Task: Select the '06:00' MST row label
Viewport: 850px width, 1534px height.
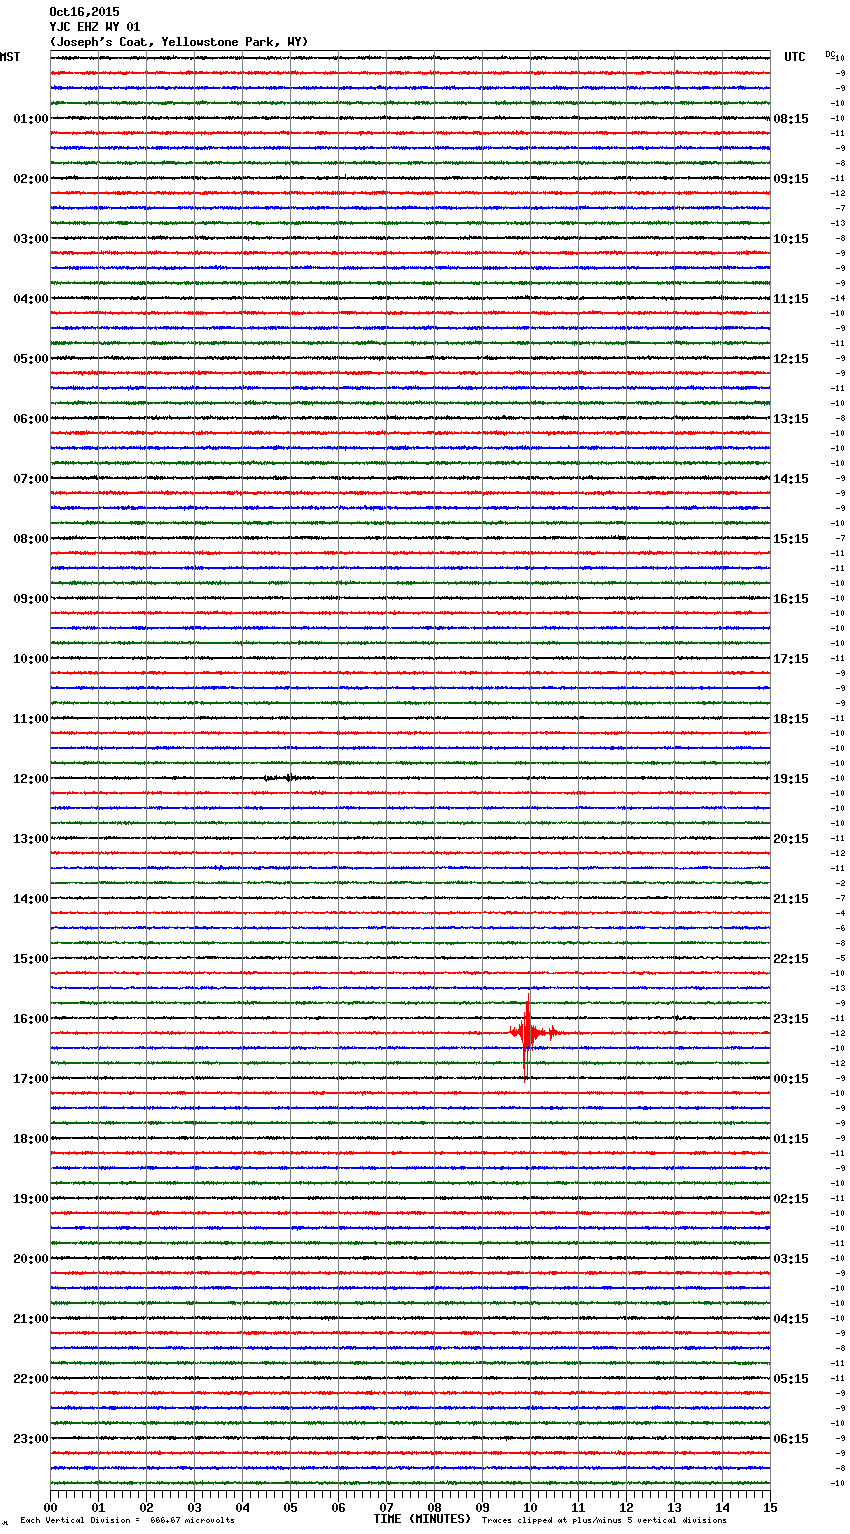Action: [x=31, y=419]
